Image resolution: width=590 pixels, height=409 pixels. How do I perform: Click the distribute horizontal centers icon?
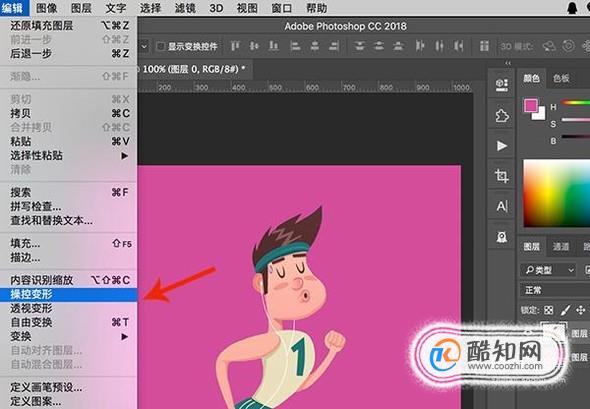pyautogui.click(x=439, y=46)
